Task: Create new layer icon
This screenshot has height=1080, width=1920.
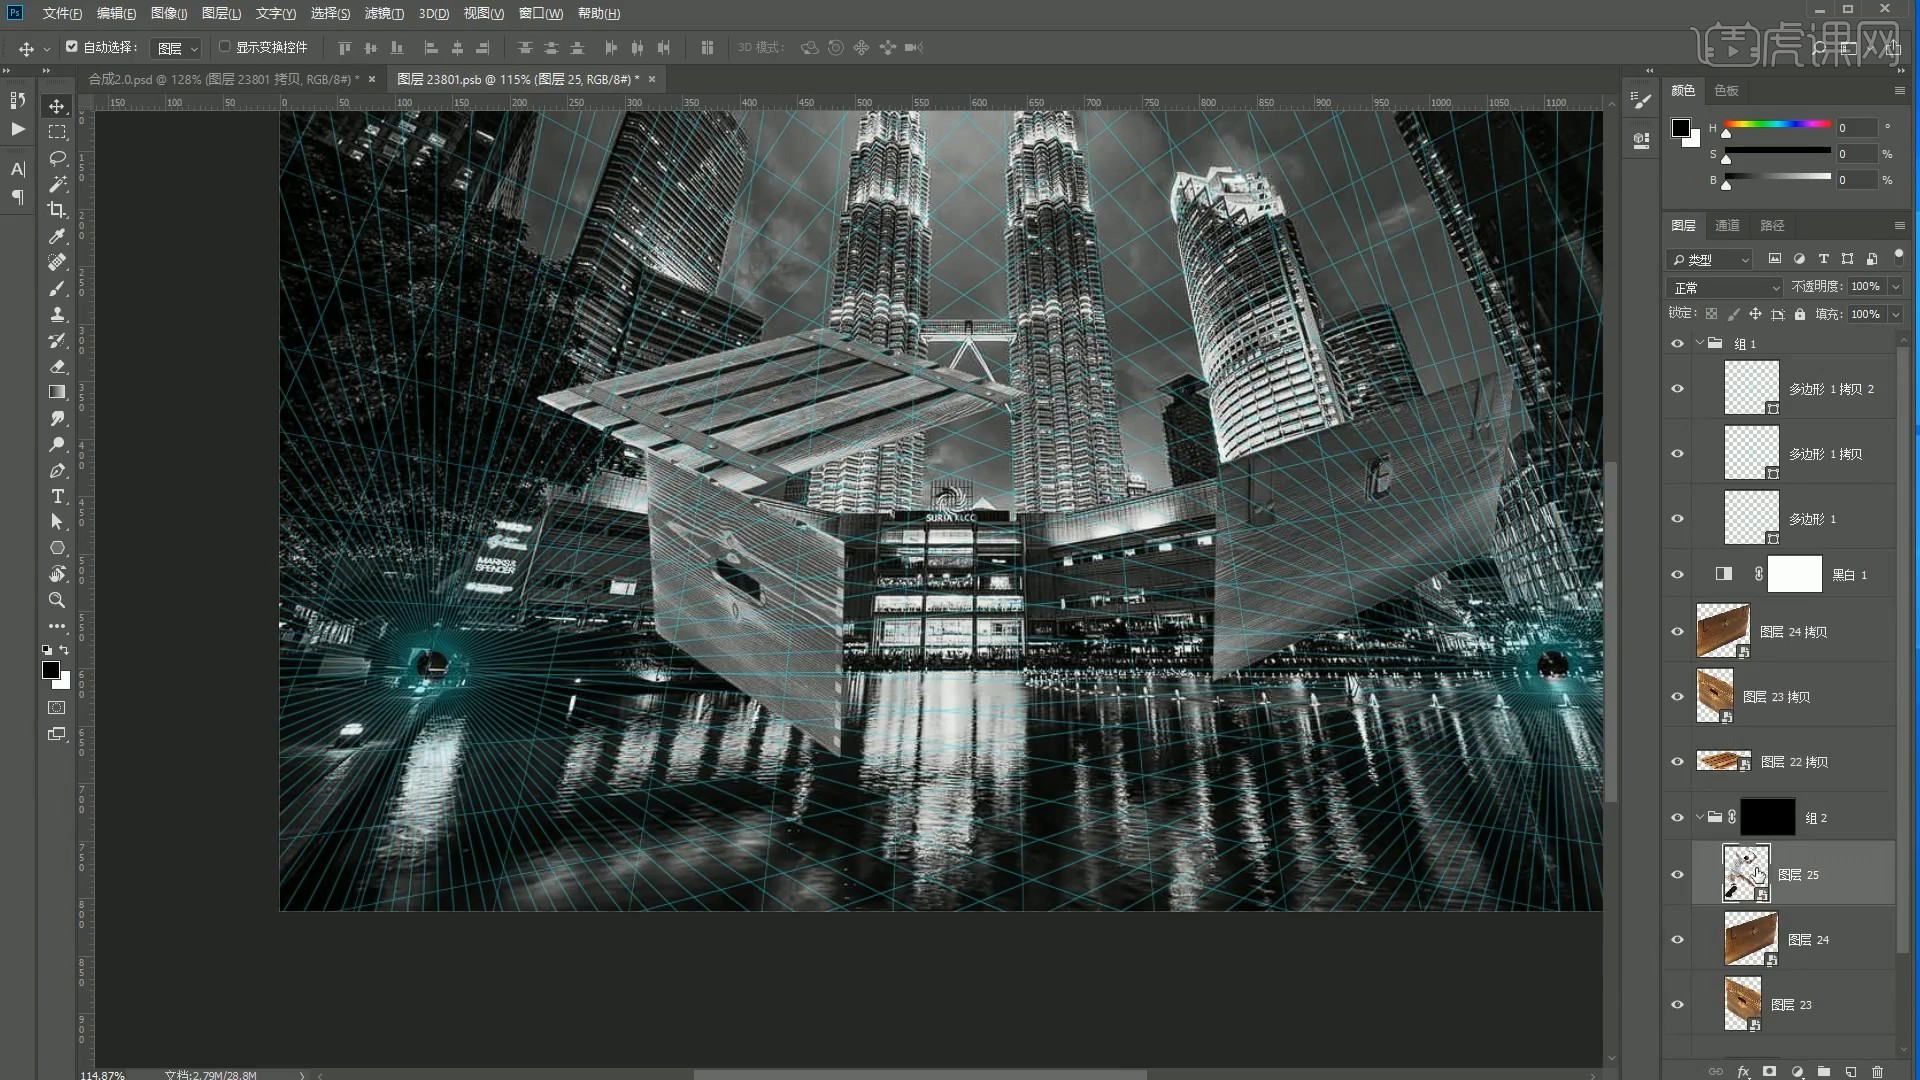Action: click(x=1851, y=1071)
